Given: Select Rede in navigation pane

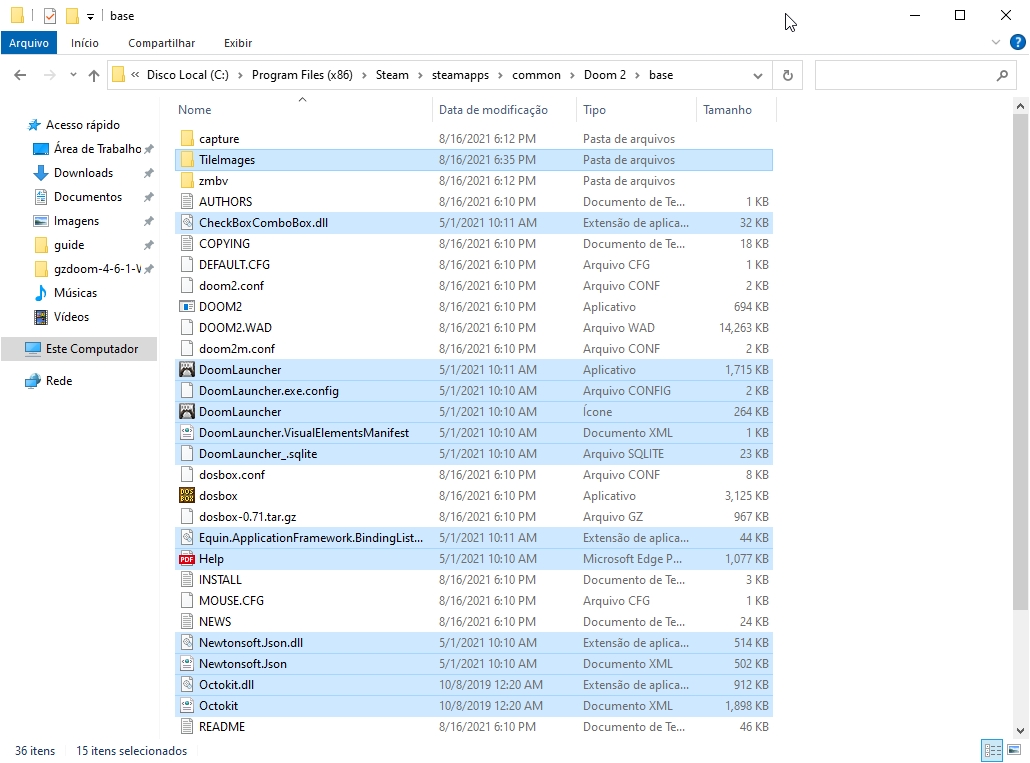Looking at the screenshot, I should pos(58,381).
